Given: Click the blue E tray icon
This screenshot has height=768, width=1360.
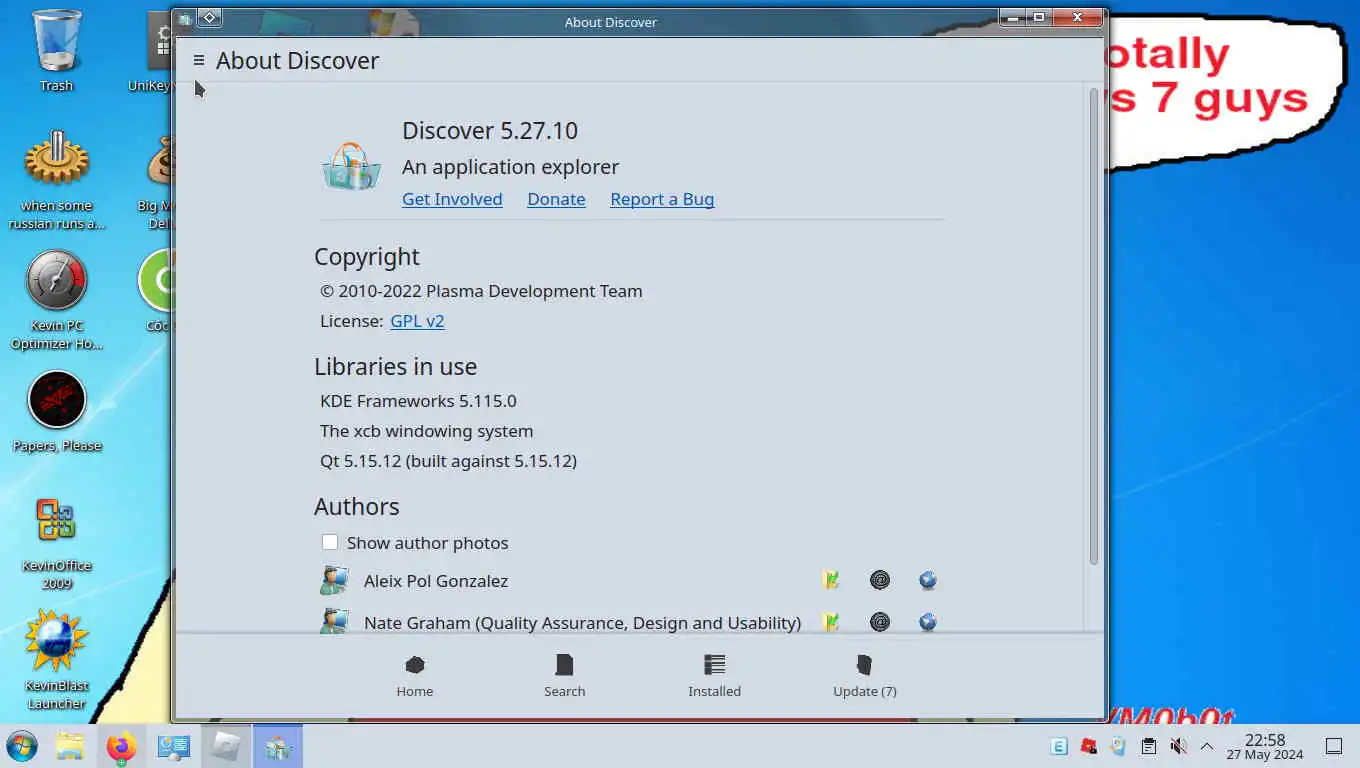Looking at the screenshot, I should click(x=1058, y=746).
